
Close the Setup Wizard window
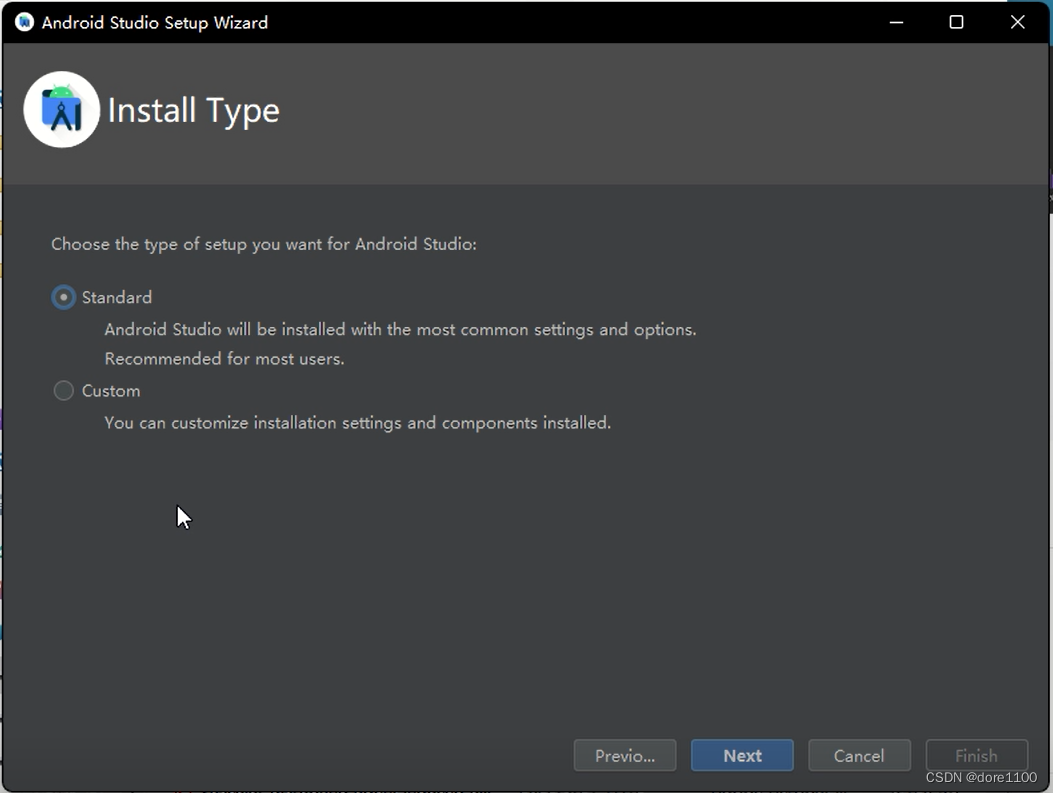(1017, 22)
